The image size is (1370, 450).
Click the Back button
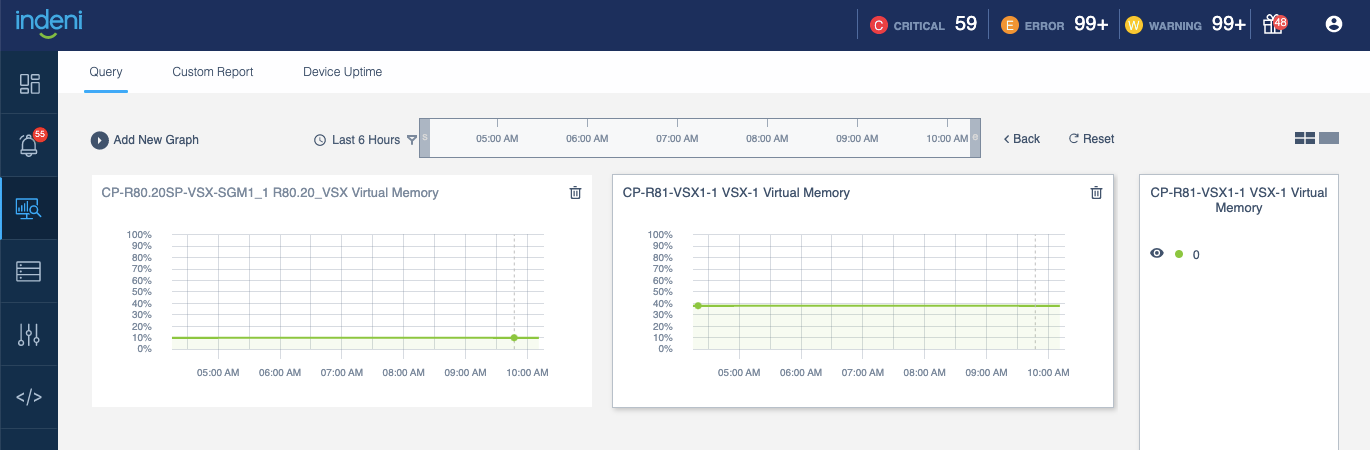tap(1022, 139)
